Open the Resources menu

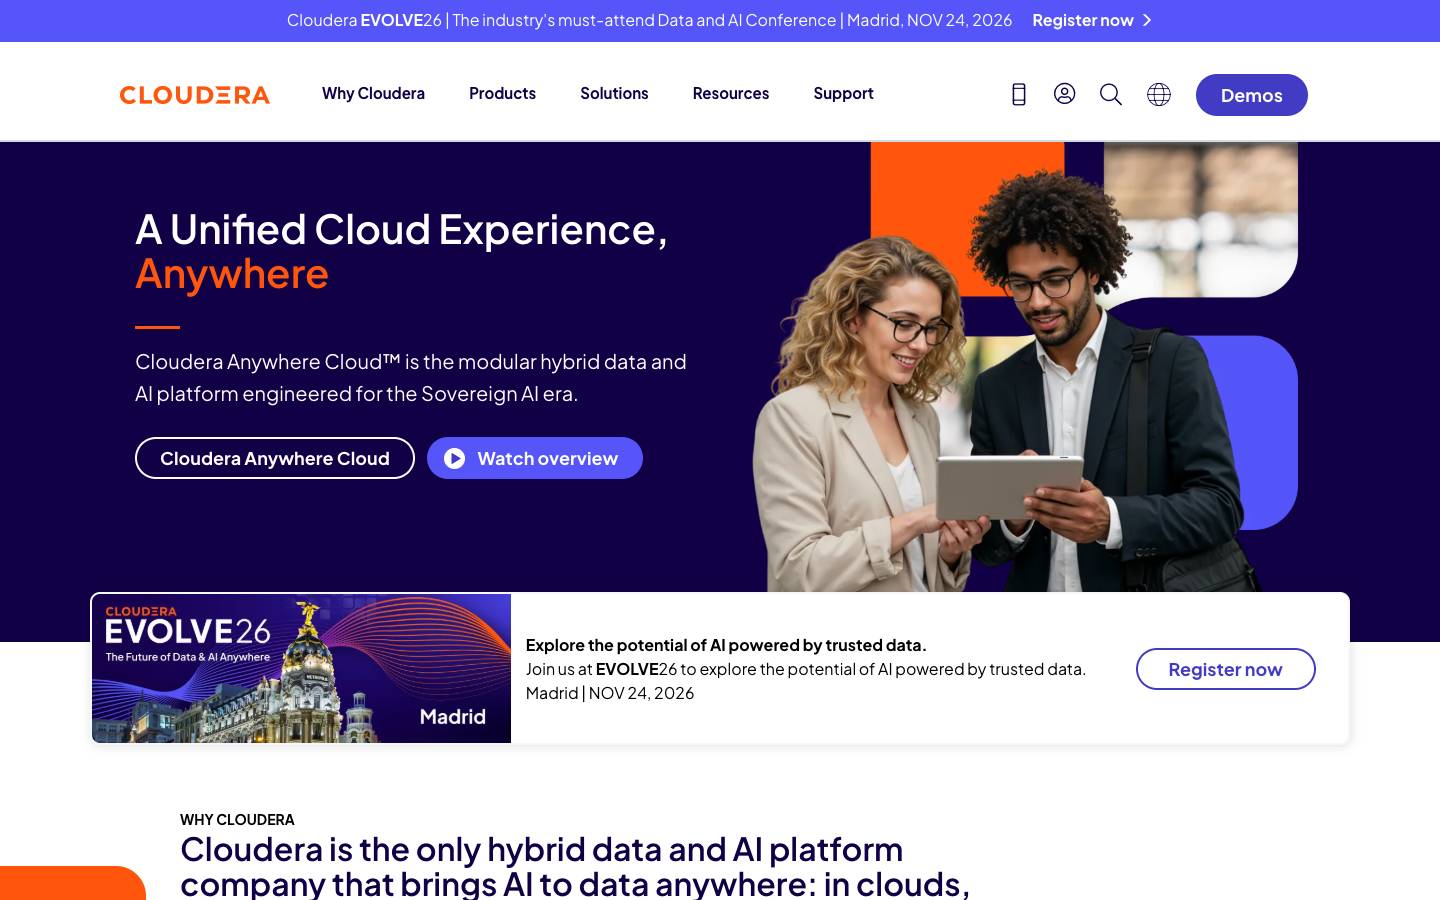tap(731, 93)
